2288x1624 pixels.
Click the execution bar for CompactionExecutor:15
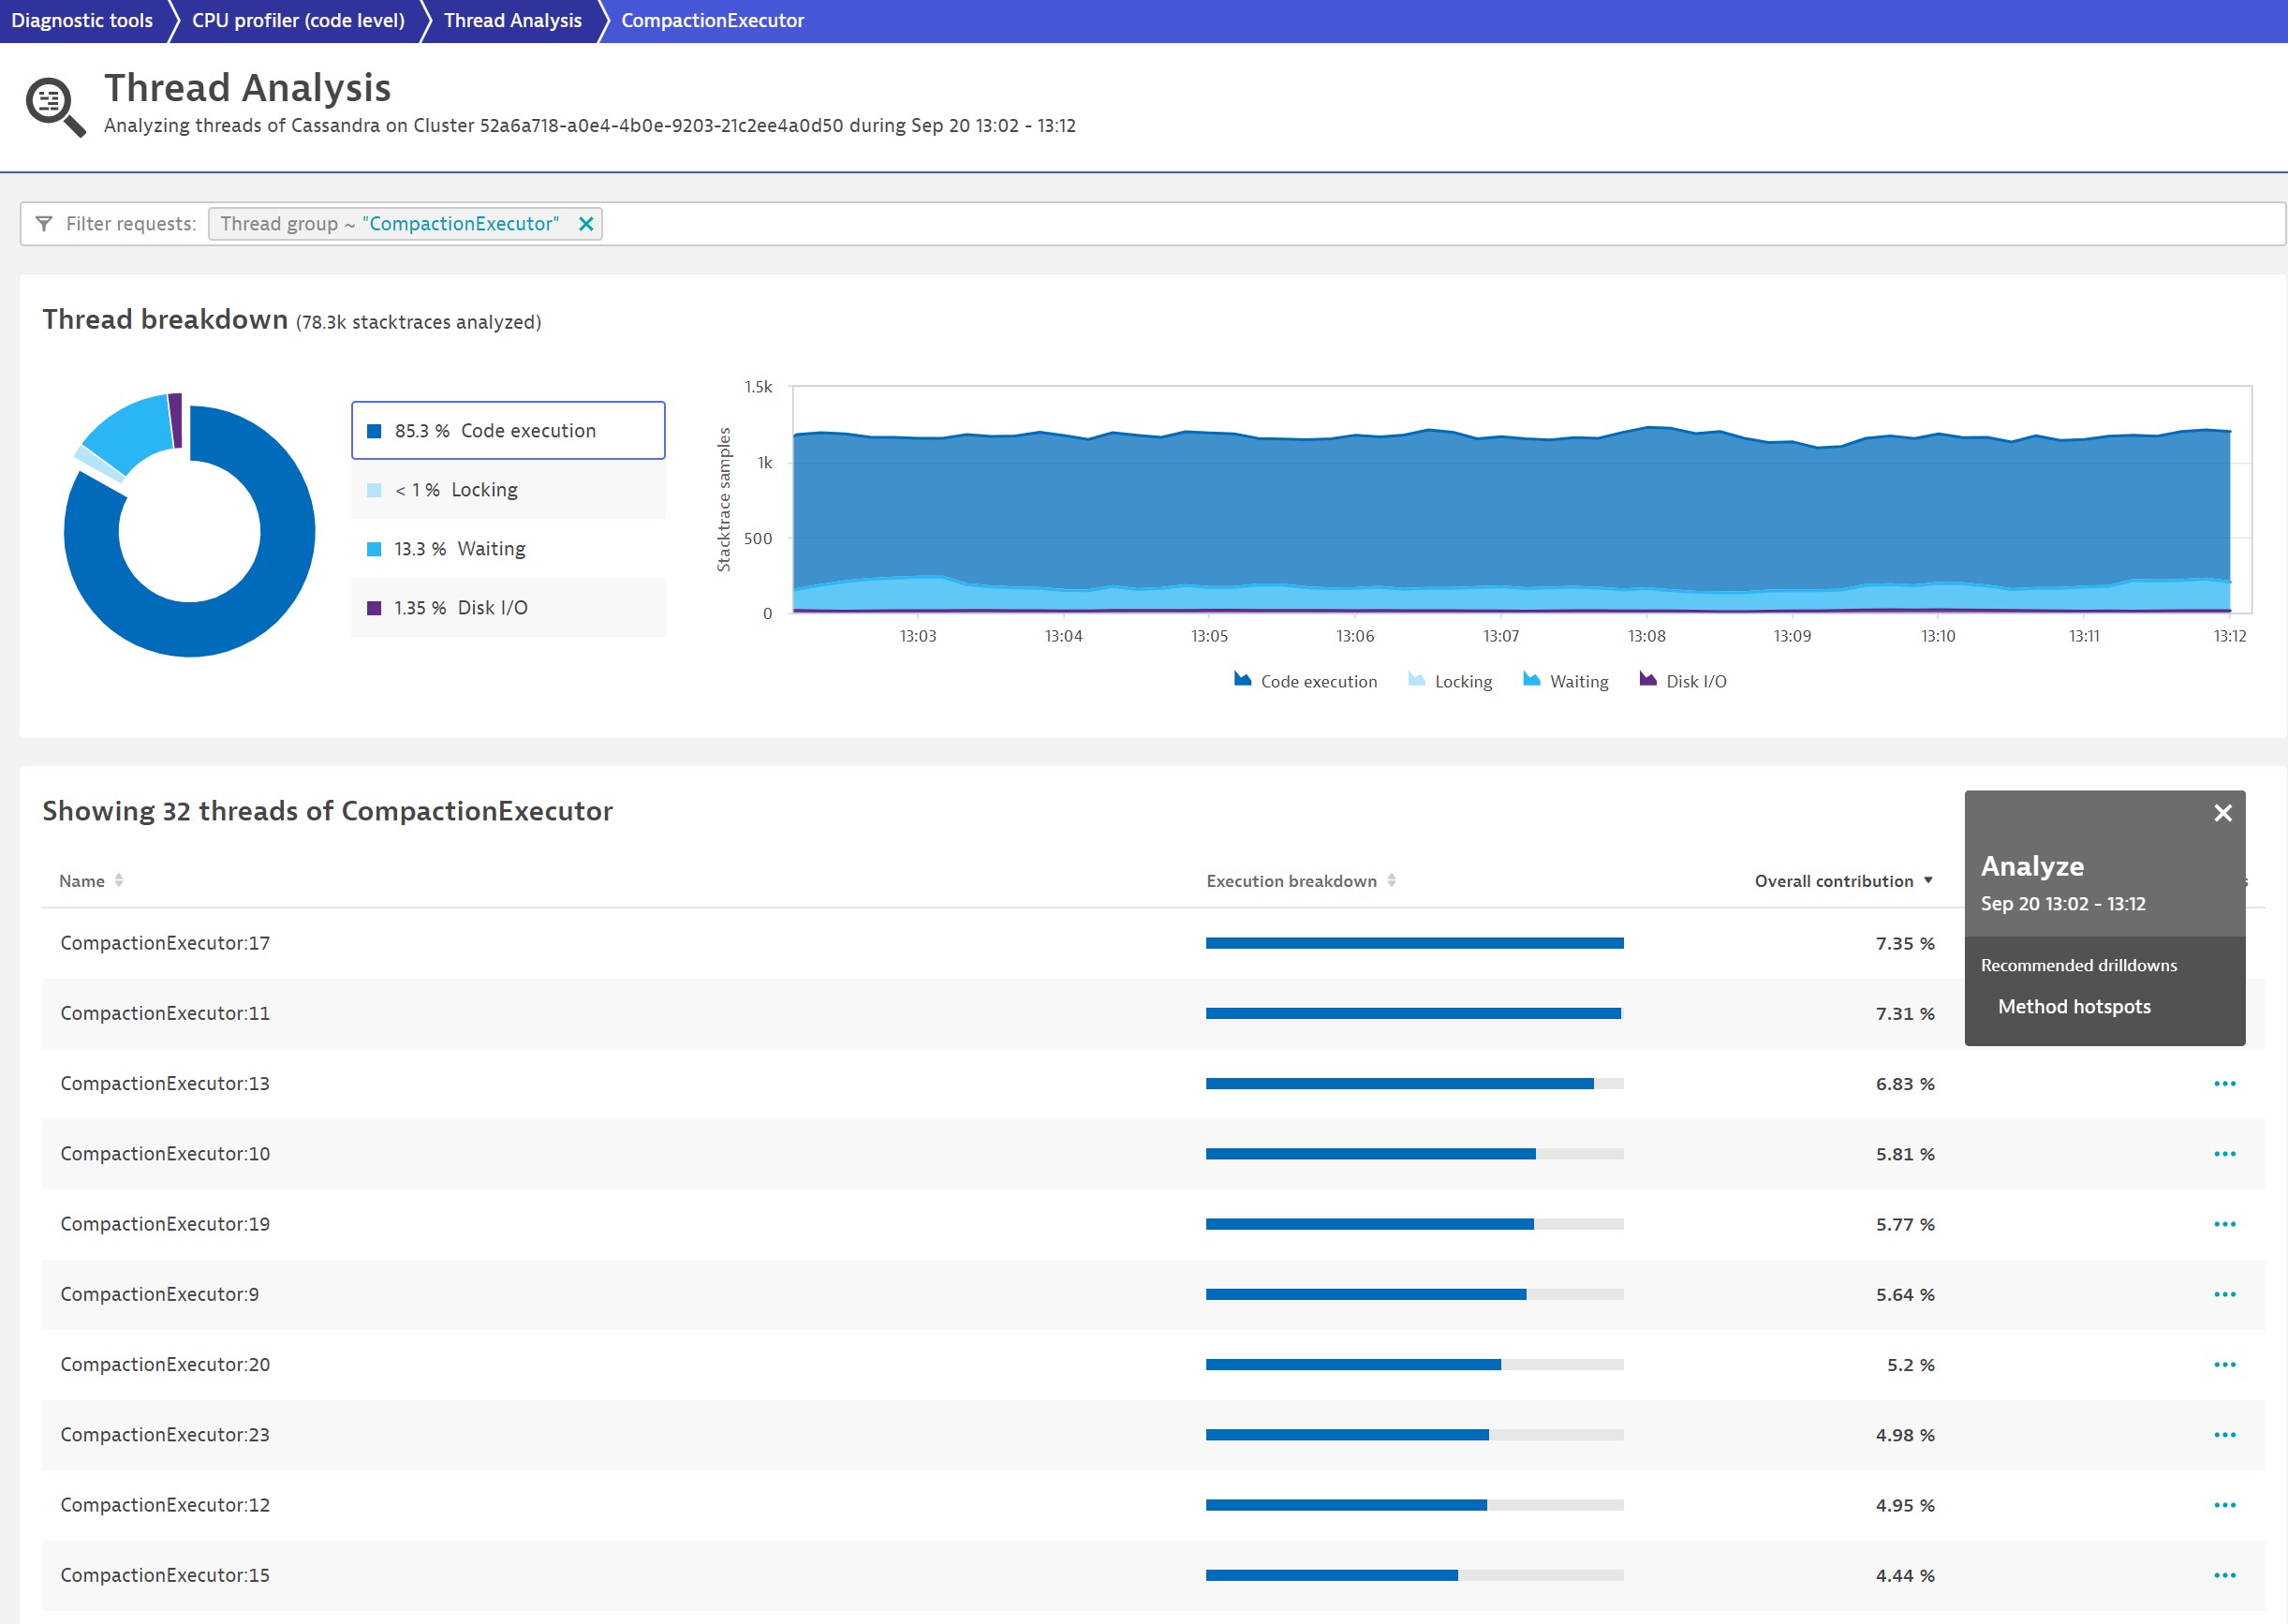[x=1415, y=1575]
